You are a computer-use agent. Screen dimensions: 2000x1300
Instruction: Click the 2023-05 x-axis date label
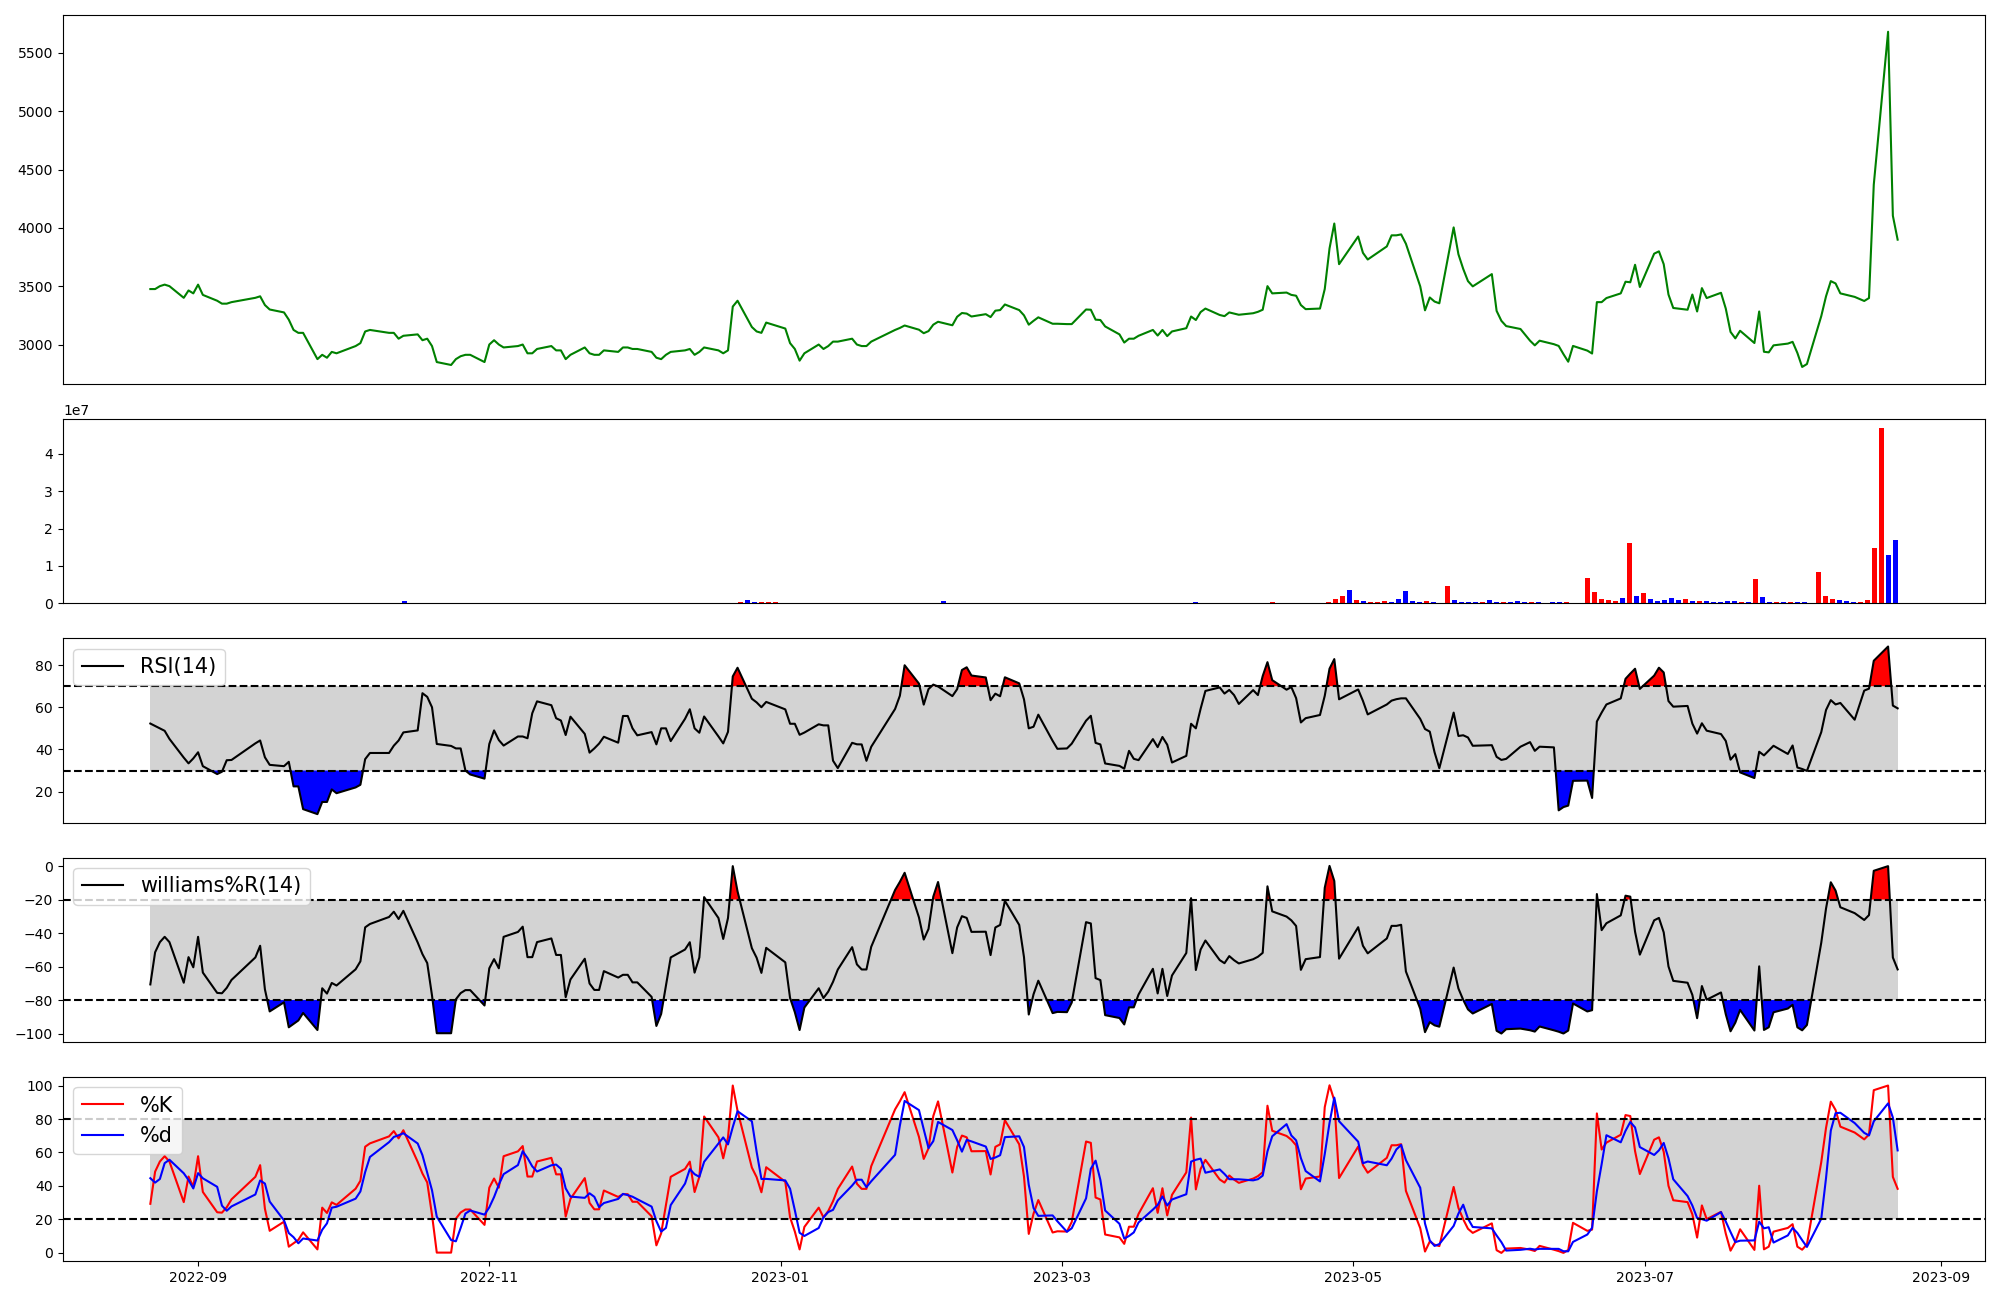pos(1353,1277)
